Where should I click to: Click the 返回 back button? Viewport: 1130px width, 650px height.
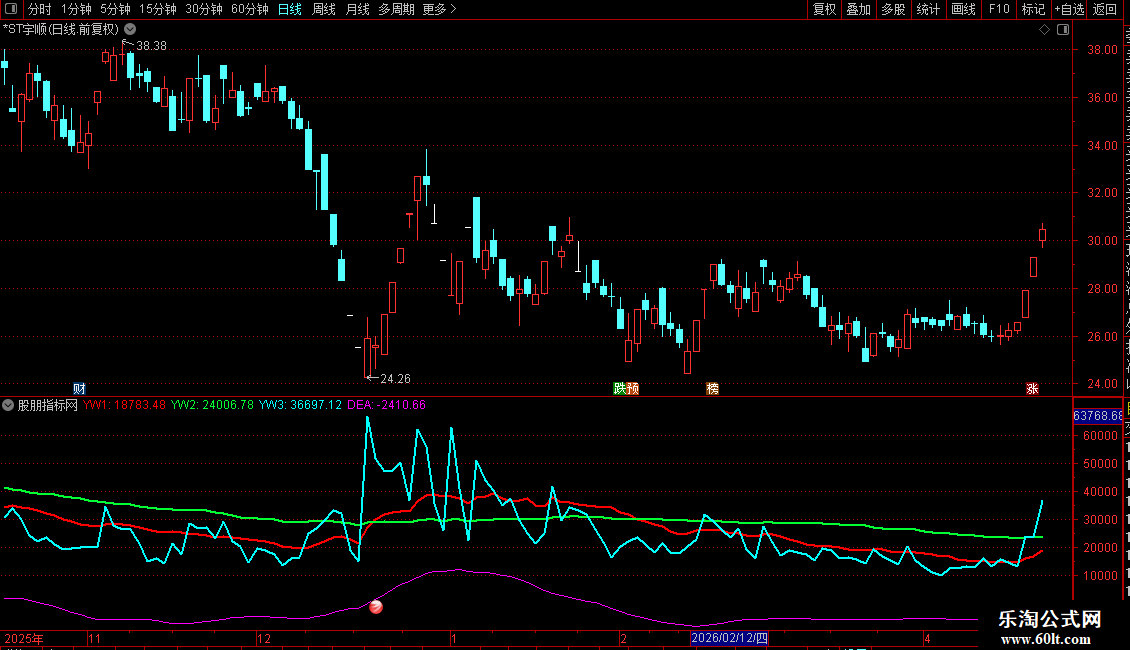click(1104, 9)
